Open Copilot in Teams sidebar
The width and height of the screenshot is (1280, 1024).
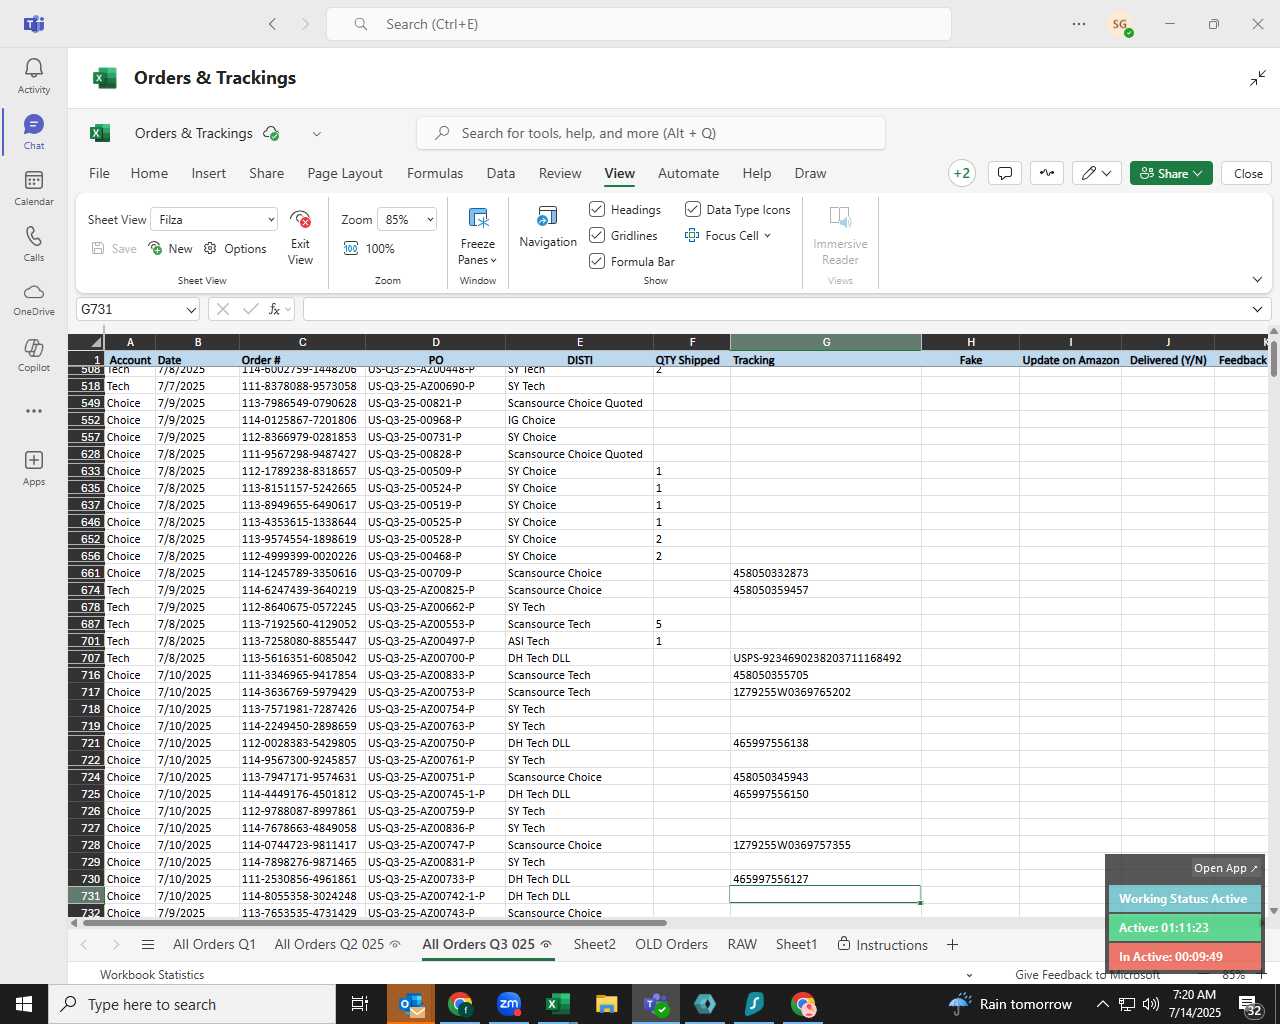[x=33, y=355]
